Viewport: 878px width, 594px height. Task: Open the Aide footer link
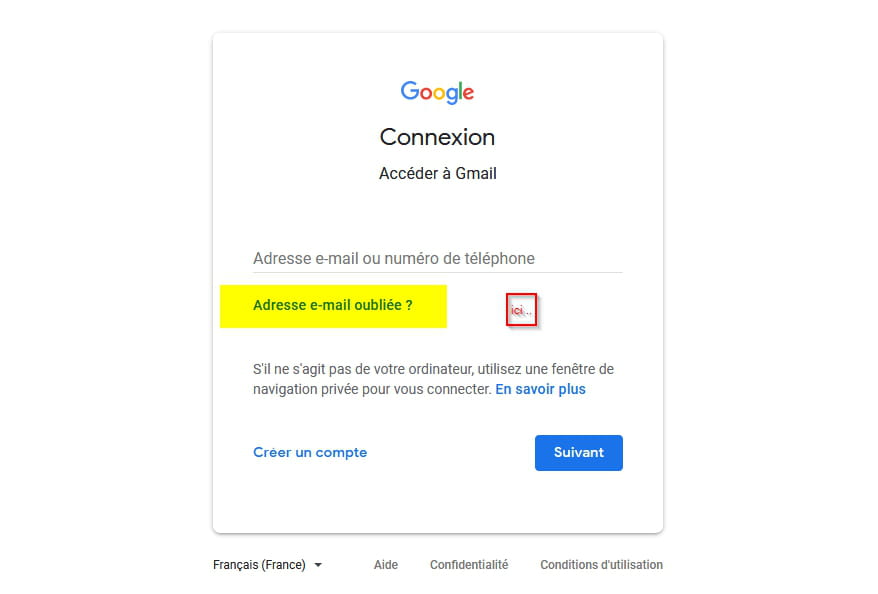pos(386,565)
